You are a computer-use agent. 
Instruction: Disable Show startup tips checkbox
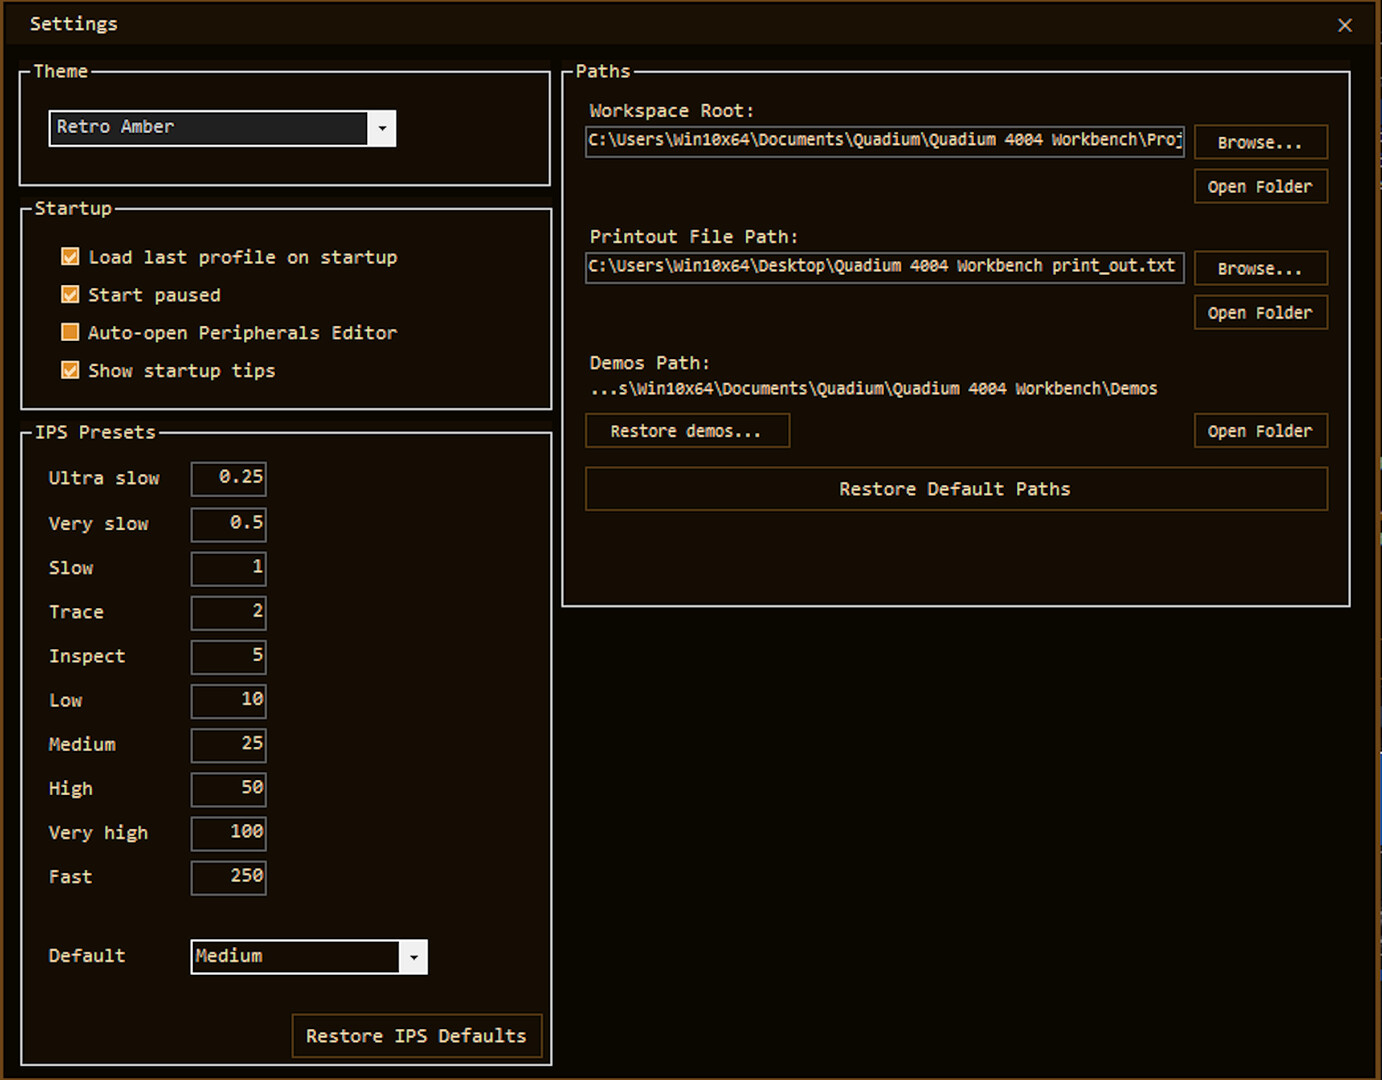(x=70, y=370)
